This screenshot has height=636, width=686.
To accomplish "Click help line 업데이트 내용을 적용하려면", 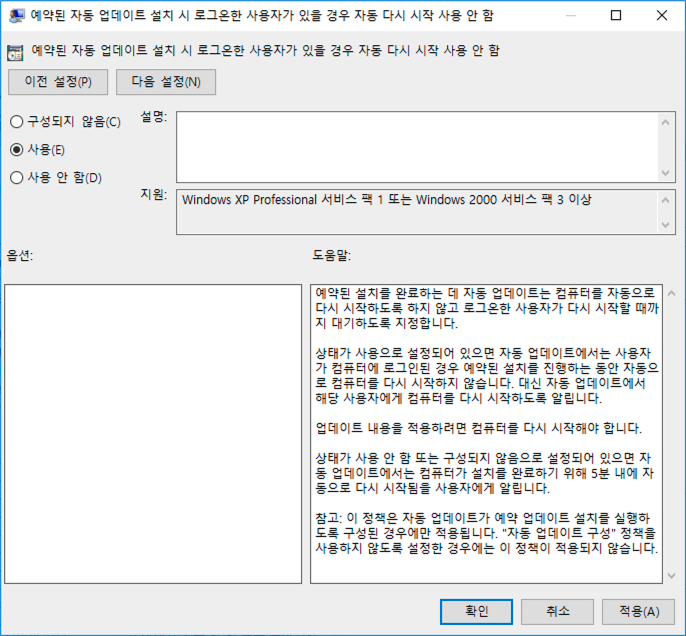I will point(479,428).
